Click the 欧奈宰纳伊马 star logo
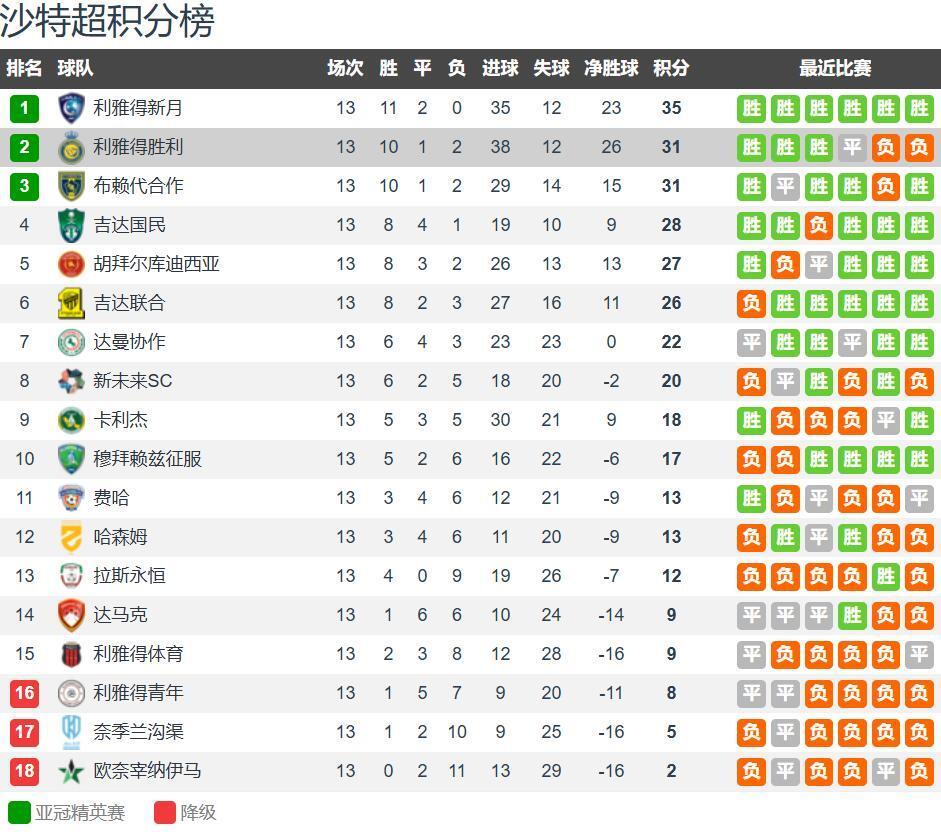The width and height of the screenshot is (941, 832). coord(71,771)
